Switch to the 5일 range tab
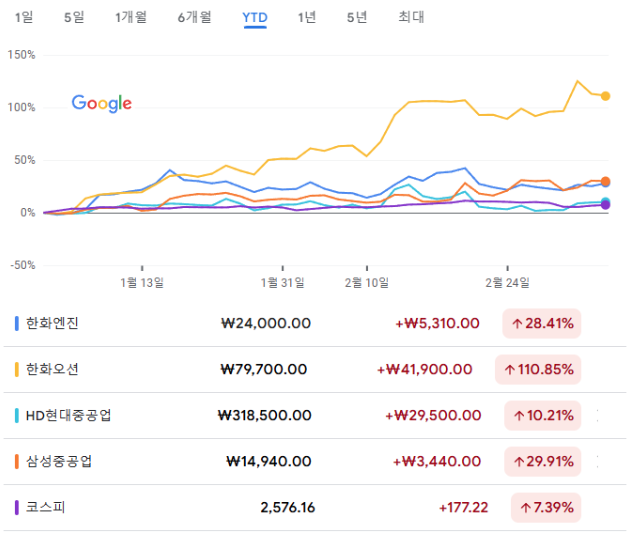 (x=74, y=17)
